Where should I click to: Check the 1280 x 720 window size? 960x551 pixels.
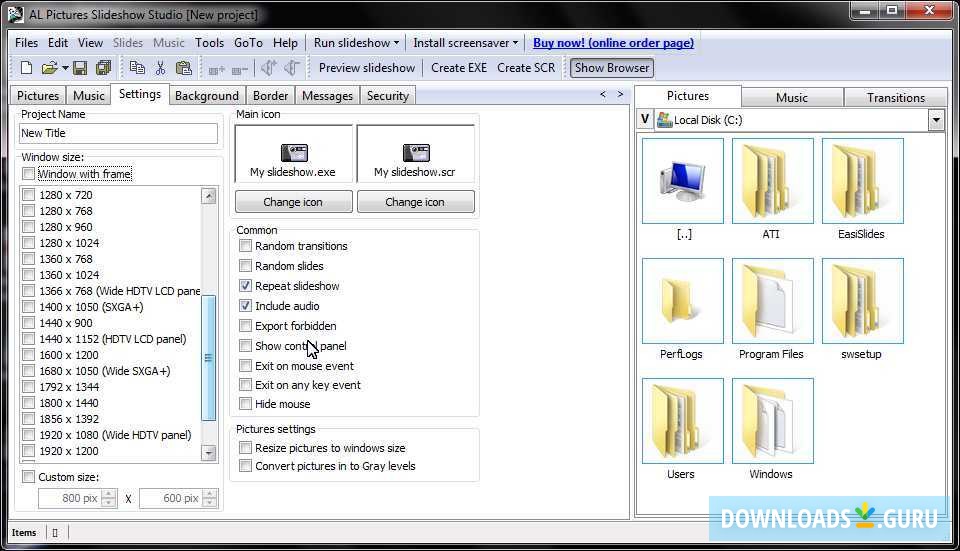click(x=28, y=195)
